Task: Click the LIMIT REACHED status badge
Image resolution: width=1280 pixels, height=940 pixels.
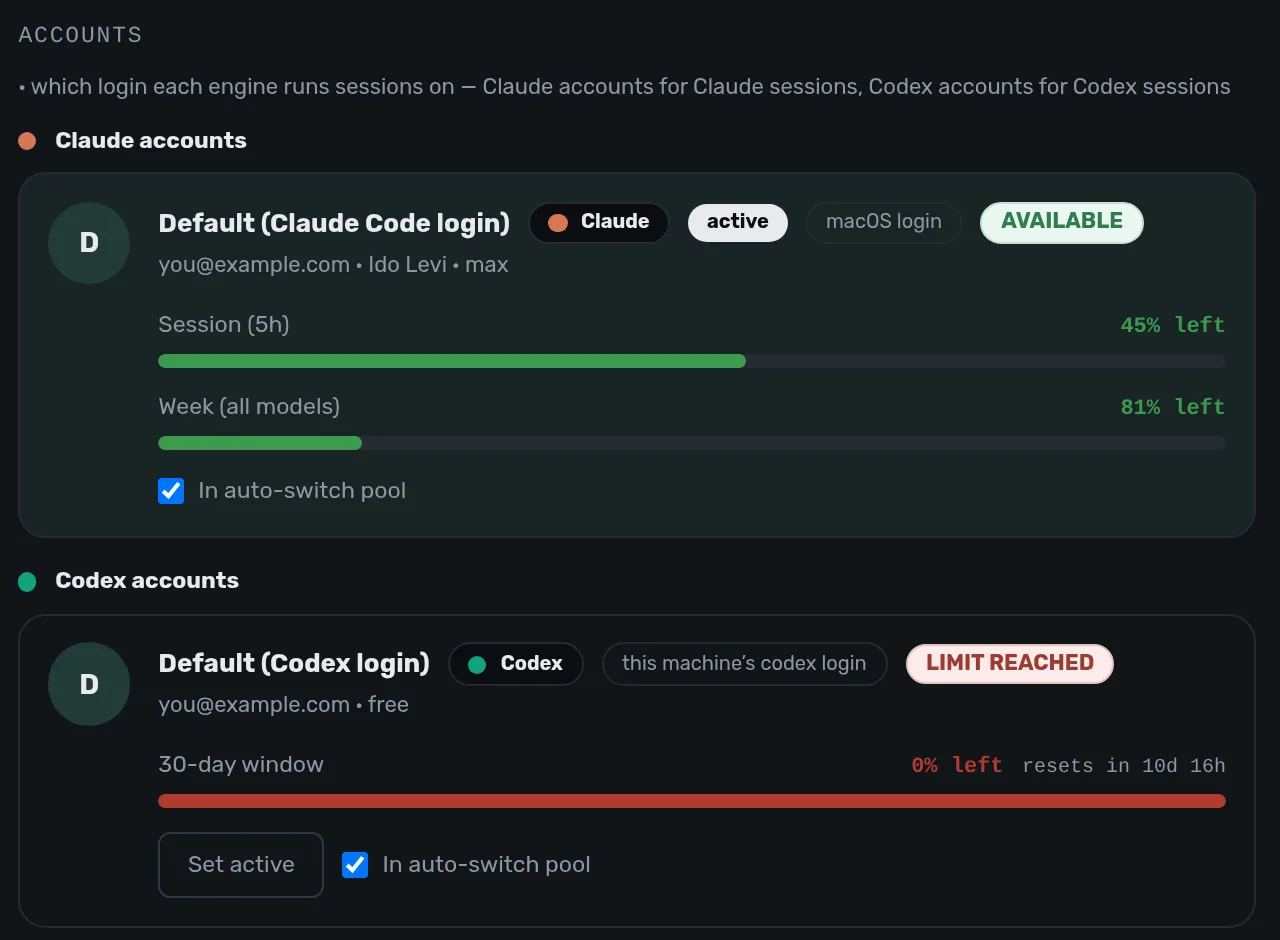Action: (x=1010, y=663)
